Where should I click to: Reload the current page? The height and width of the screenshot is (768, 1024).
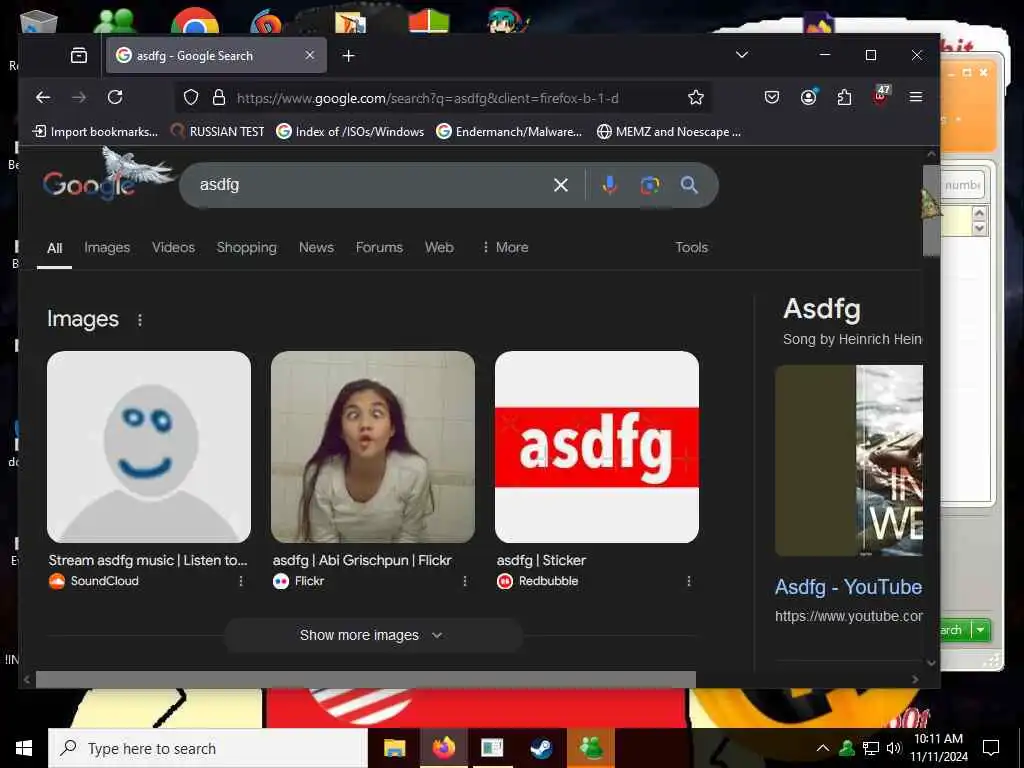(115, 97)
